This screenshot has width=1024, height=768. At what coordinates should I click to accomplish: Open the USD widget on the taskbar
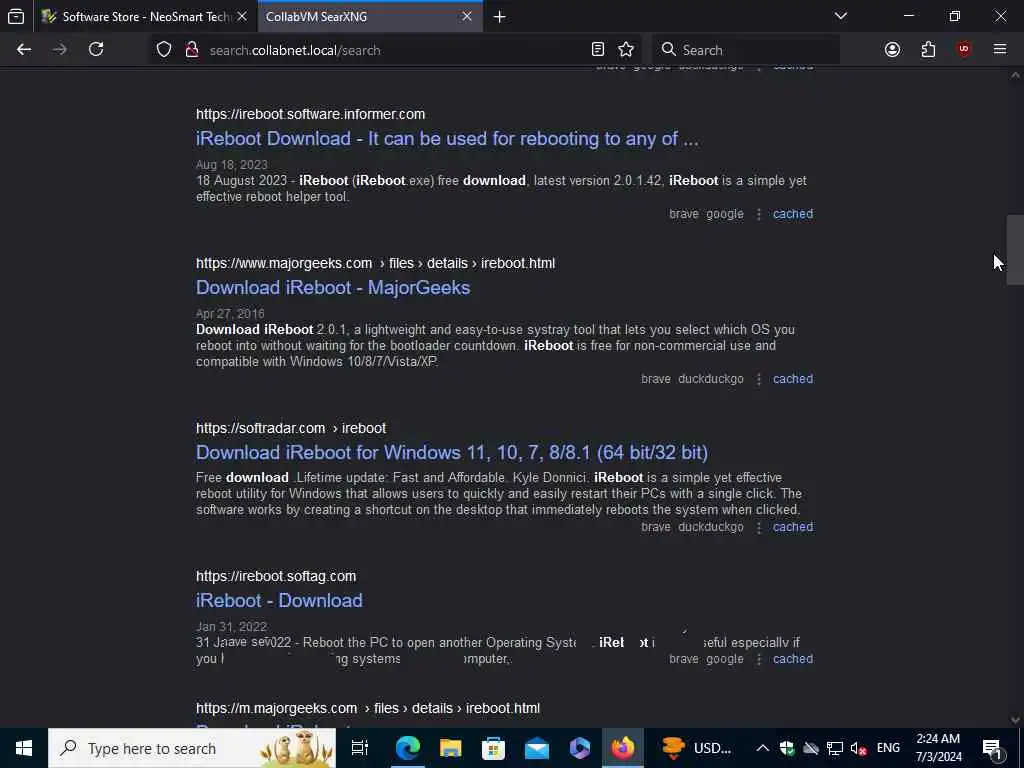[696, 748]
